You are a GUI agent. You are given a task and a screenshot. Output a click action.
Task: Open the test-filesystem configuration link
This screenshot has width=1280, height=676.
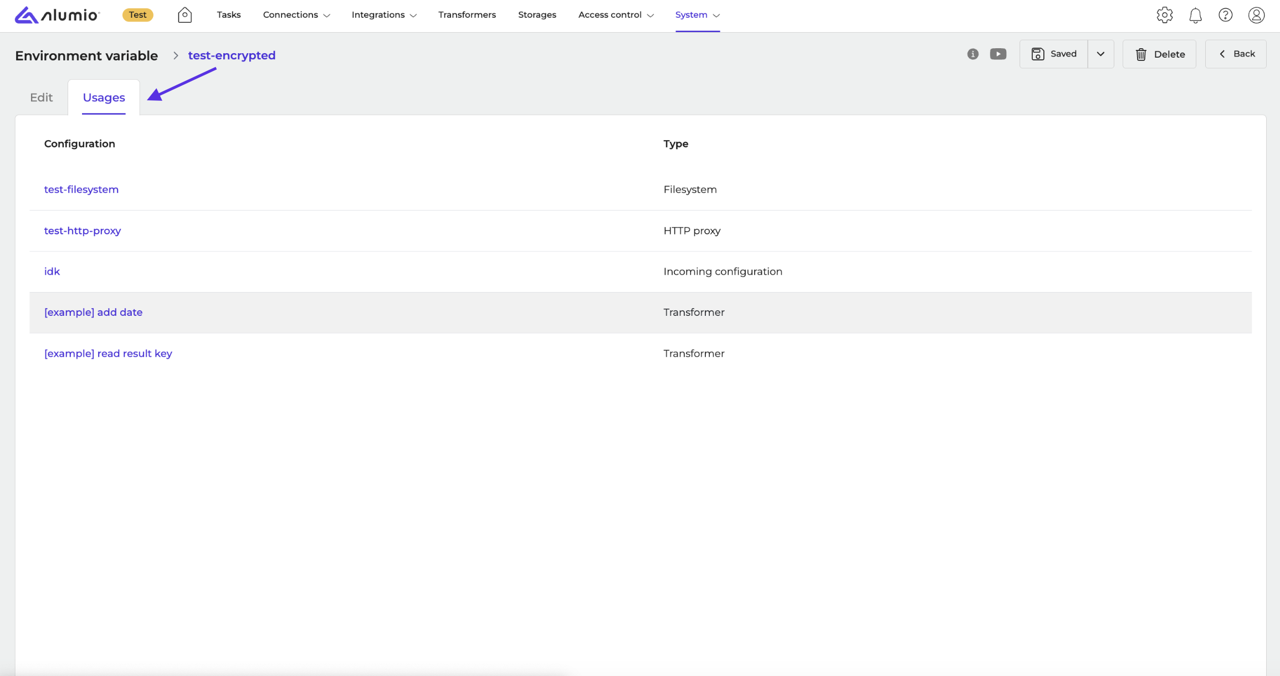tap(81, 189)
